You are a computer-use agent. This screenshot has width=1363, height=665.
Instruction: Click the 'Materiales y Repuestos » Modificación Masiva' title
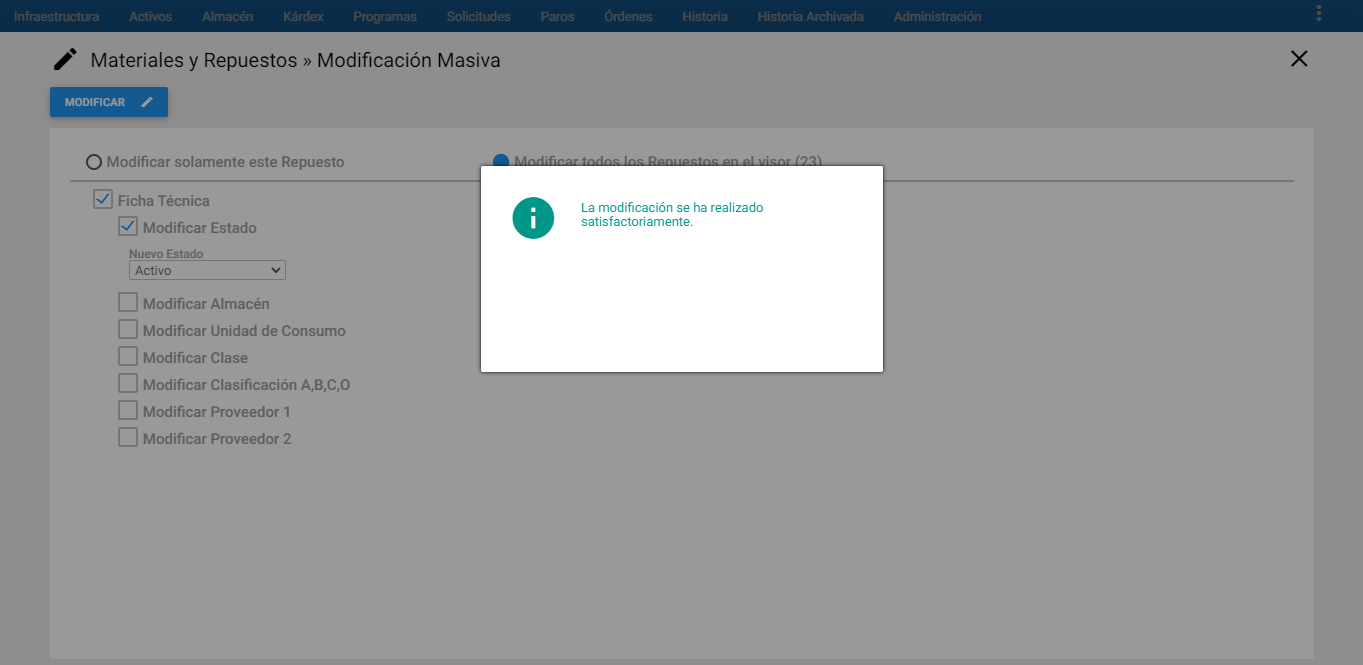tap(295, 60)
